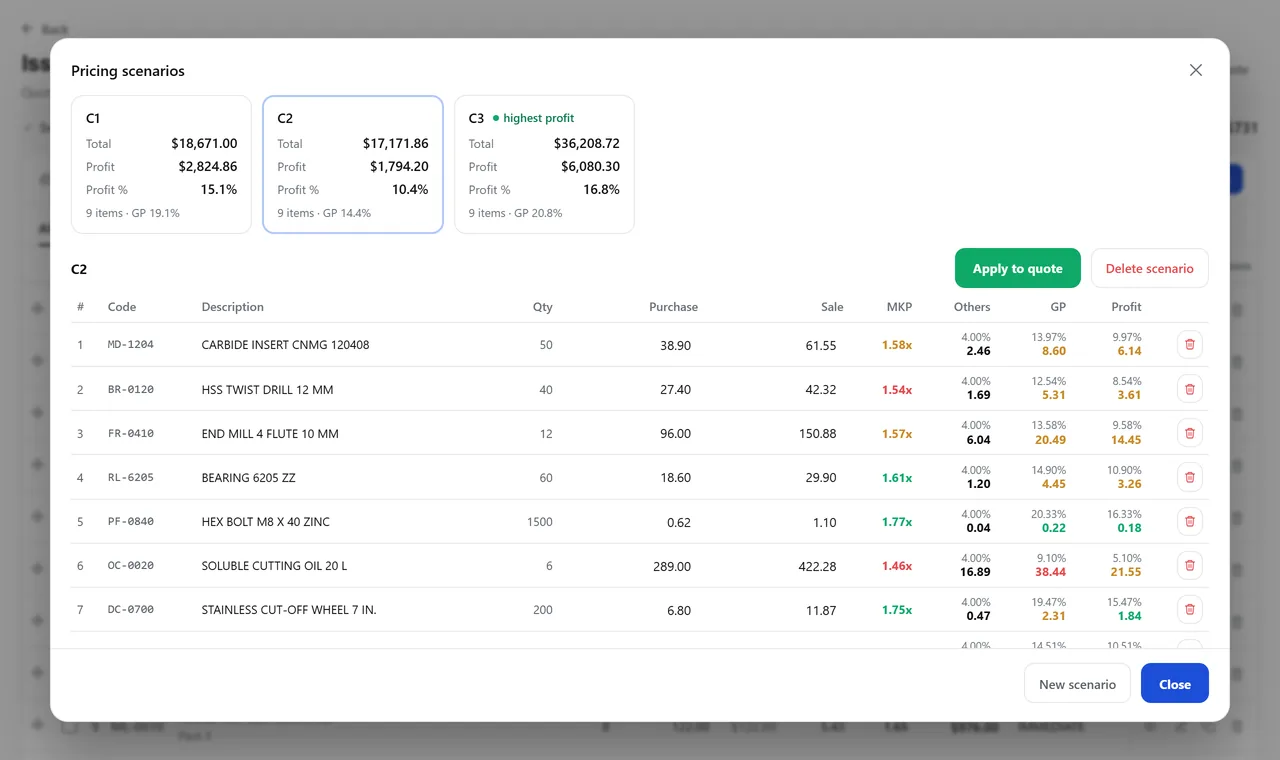Click sale price 422.28
This screenshot has width=1280, height=760.
tap(816, 566)
